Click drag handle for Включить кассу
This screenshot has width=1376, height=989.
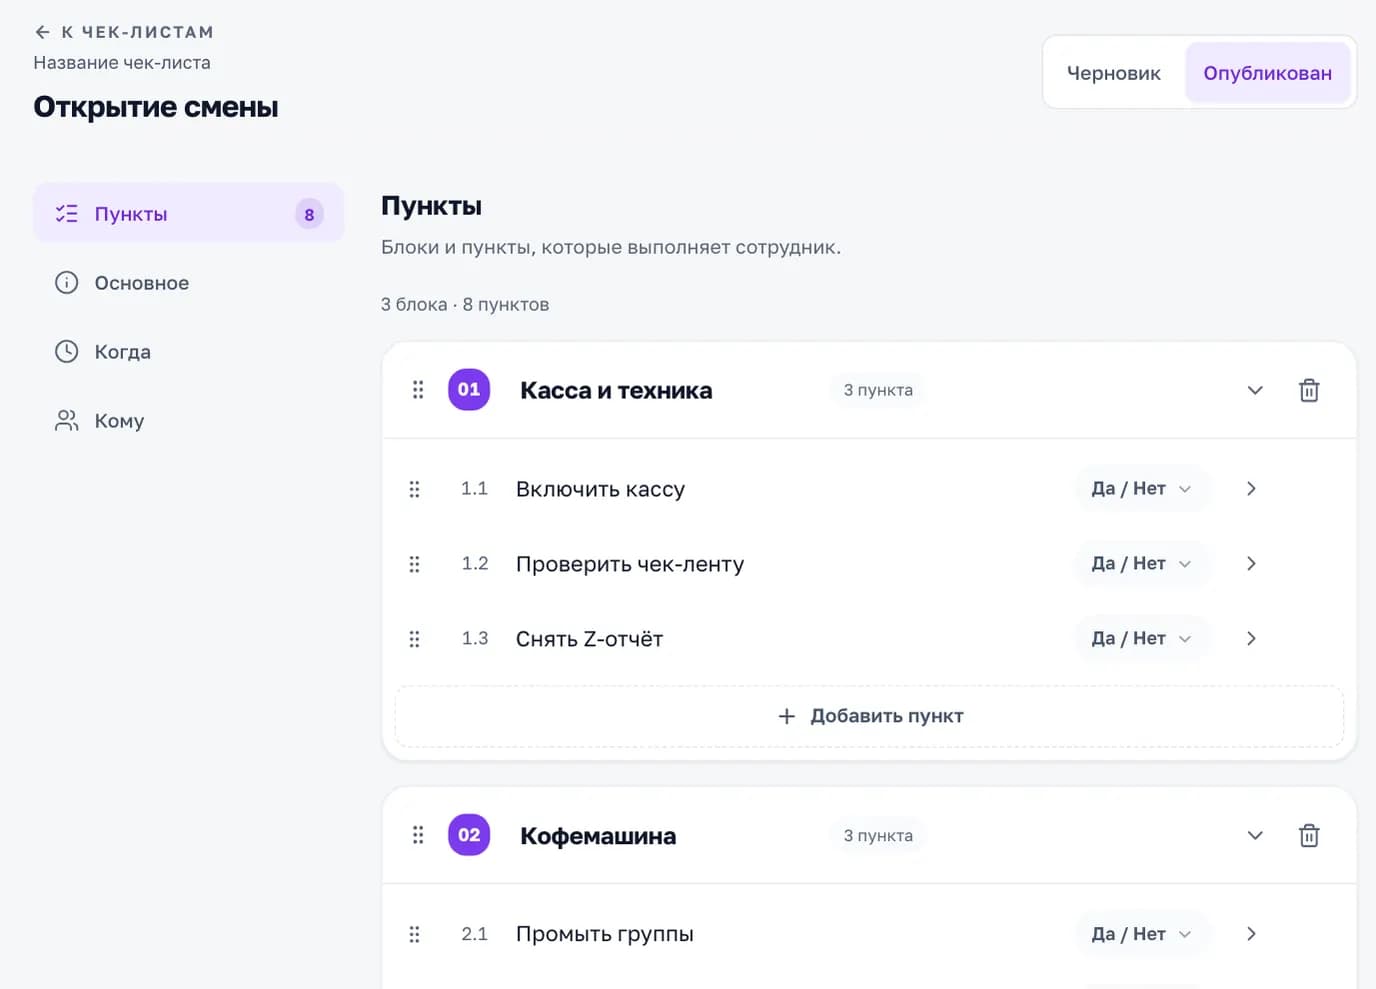[414, 489]
